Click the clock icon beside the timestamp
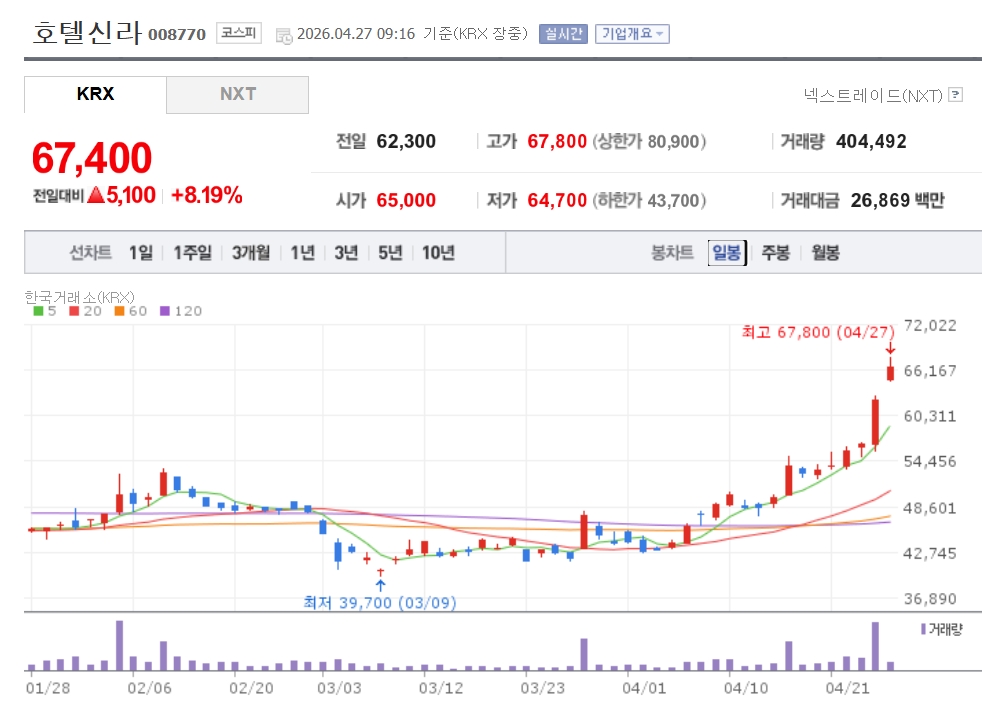Image resolution: width=982 pixels, height=713 pixels. (283, 35)
